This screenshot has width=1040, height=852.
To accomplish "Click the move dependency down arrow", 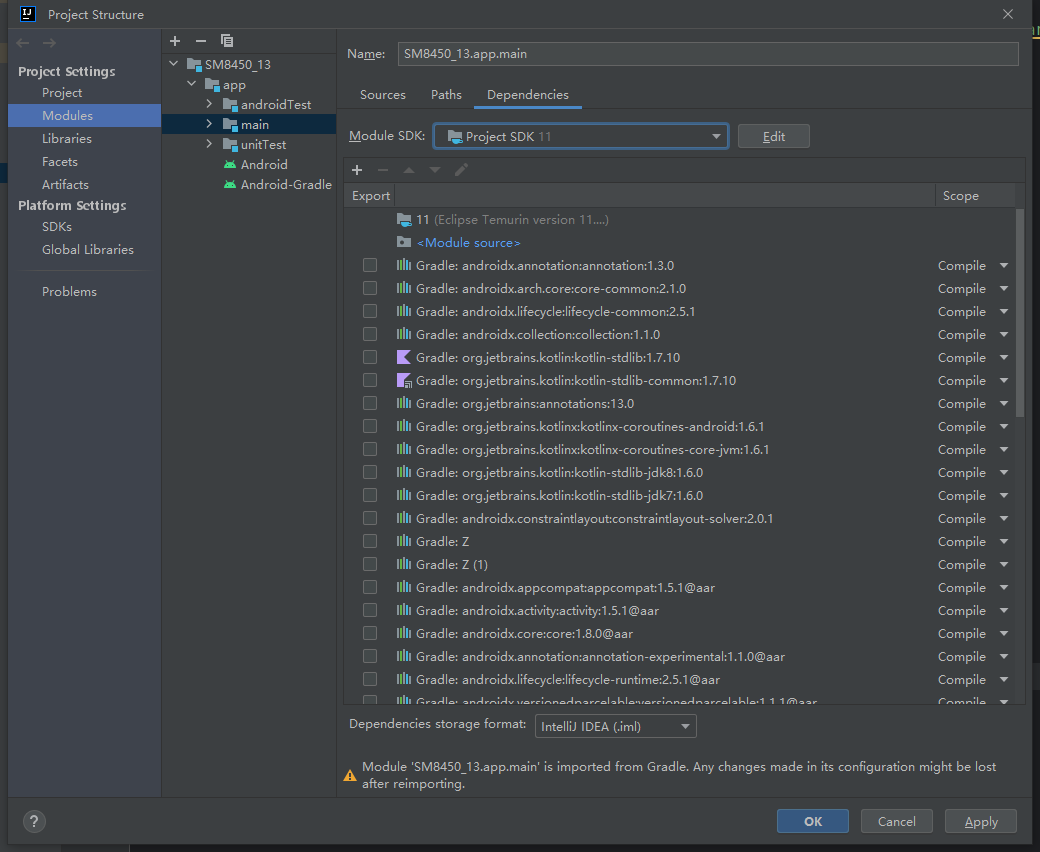I will (x=435, y=170).
